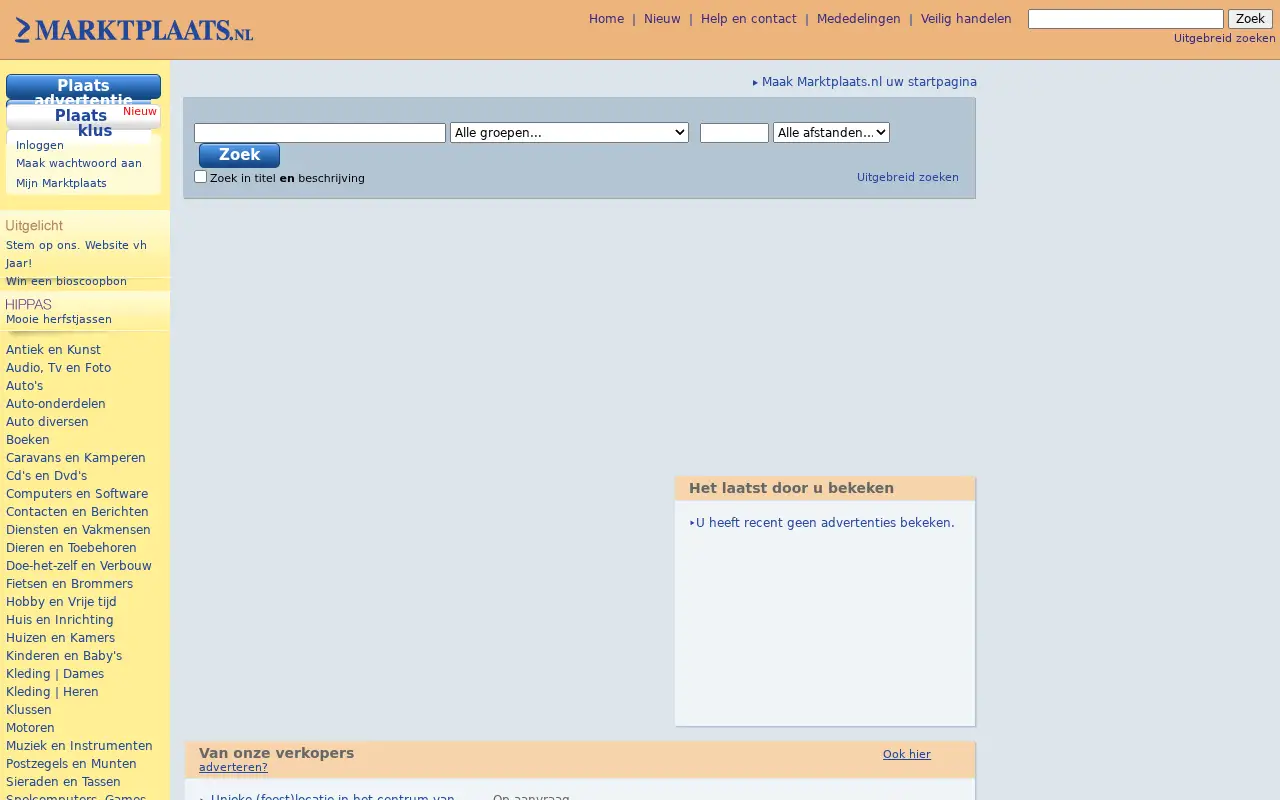The width and height of the screenshot is (1280, 800).
Task: Open the Alle afstanden dropdown
Action: pos(831,132)
